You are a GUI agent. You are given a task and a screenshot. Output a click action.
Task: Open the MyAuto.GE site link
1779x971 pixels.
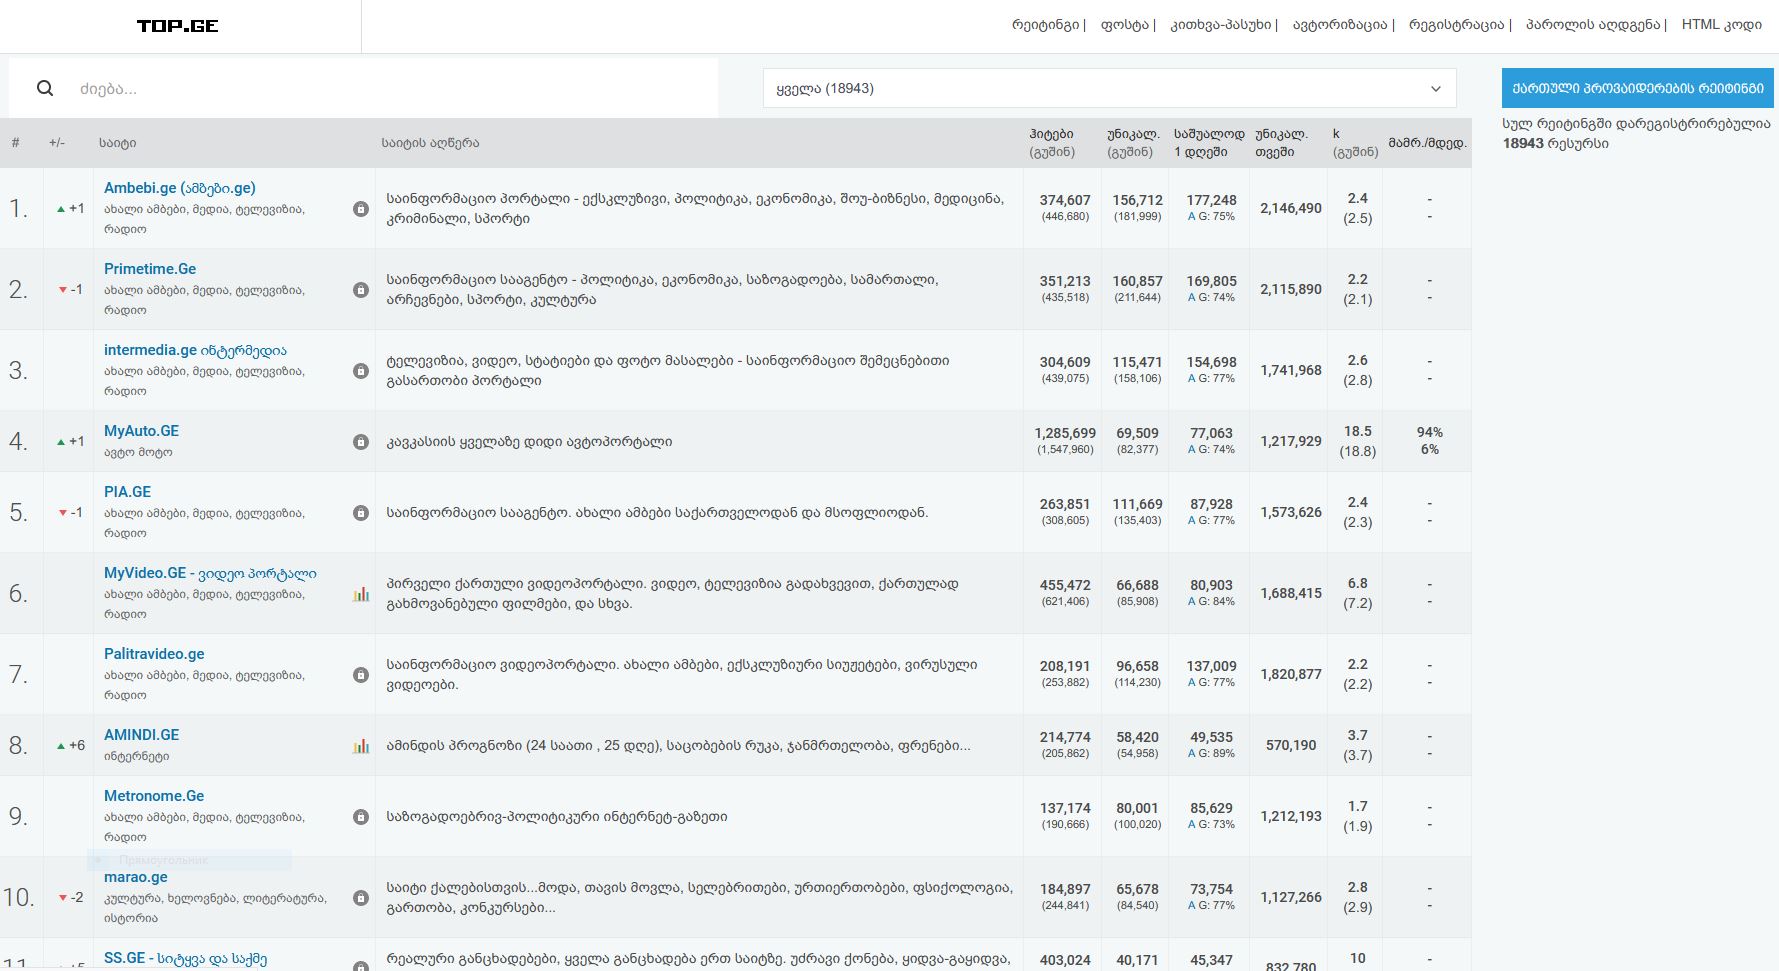[141, 431]
